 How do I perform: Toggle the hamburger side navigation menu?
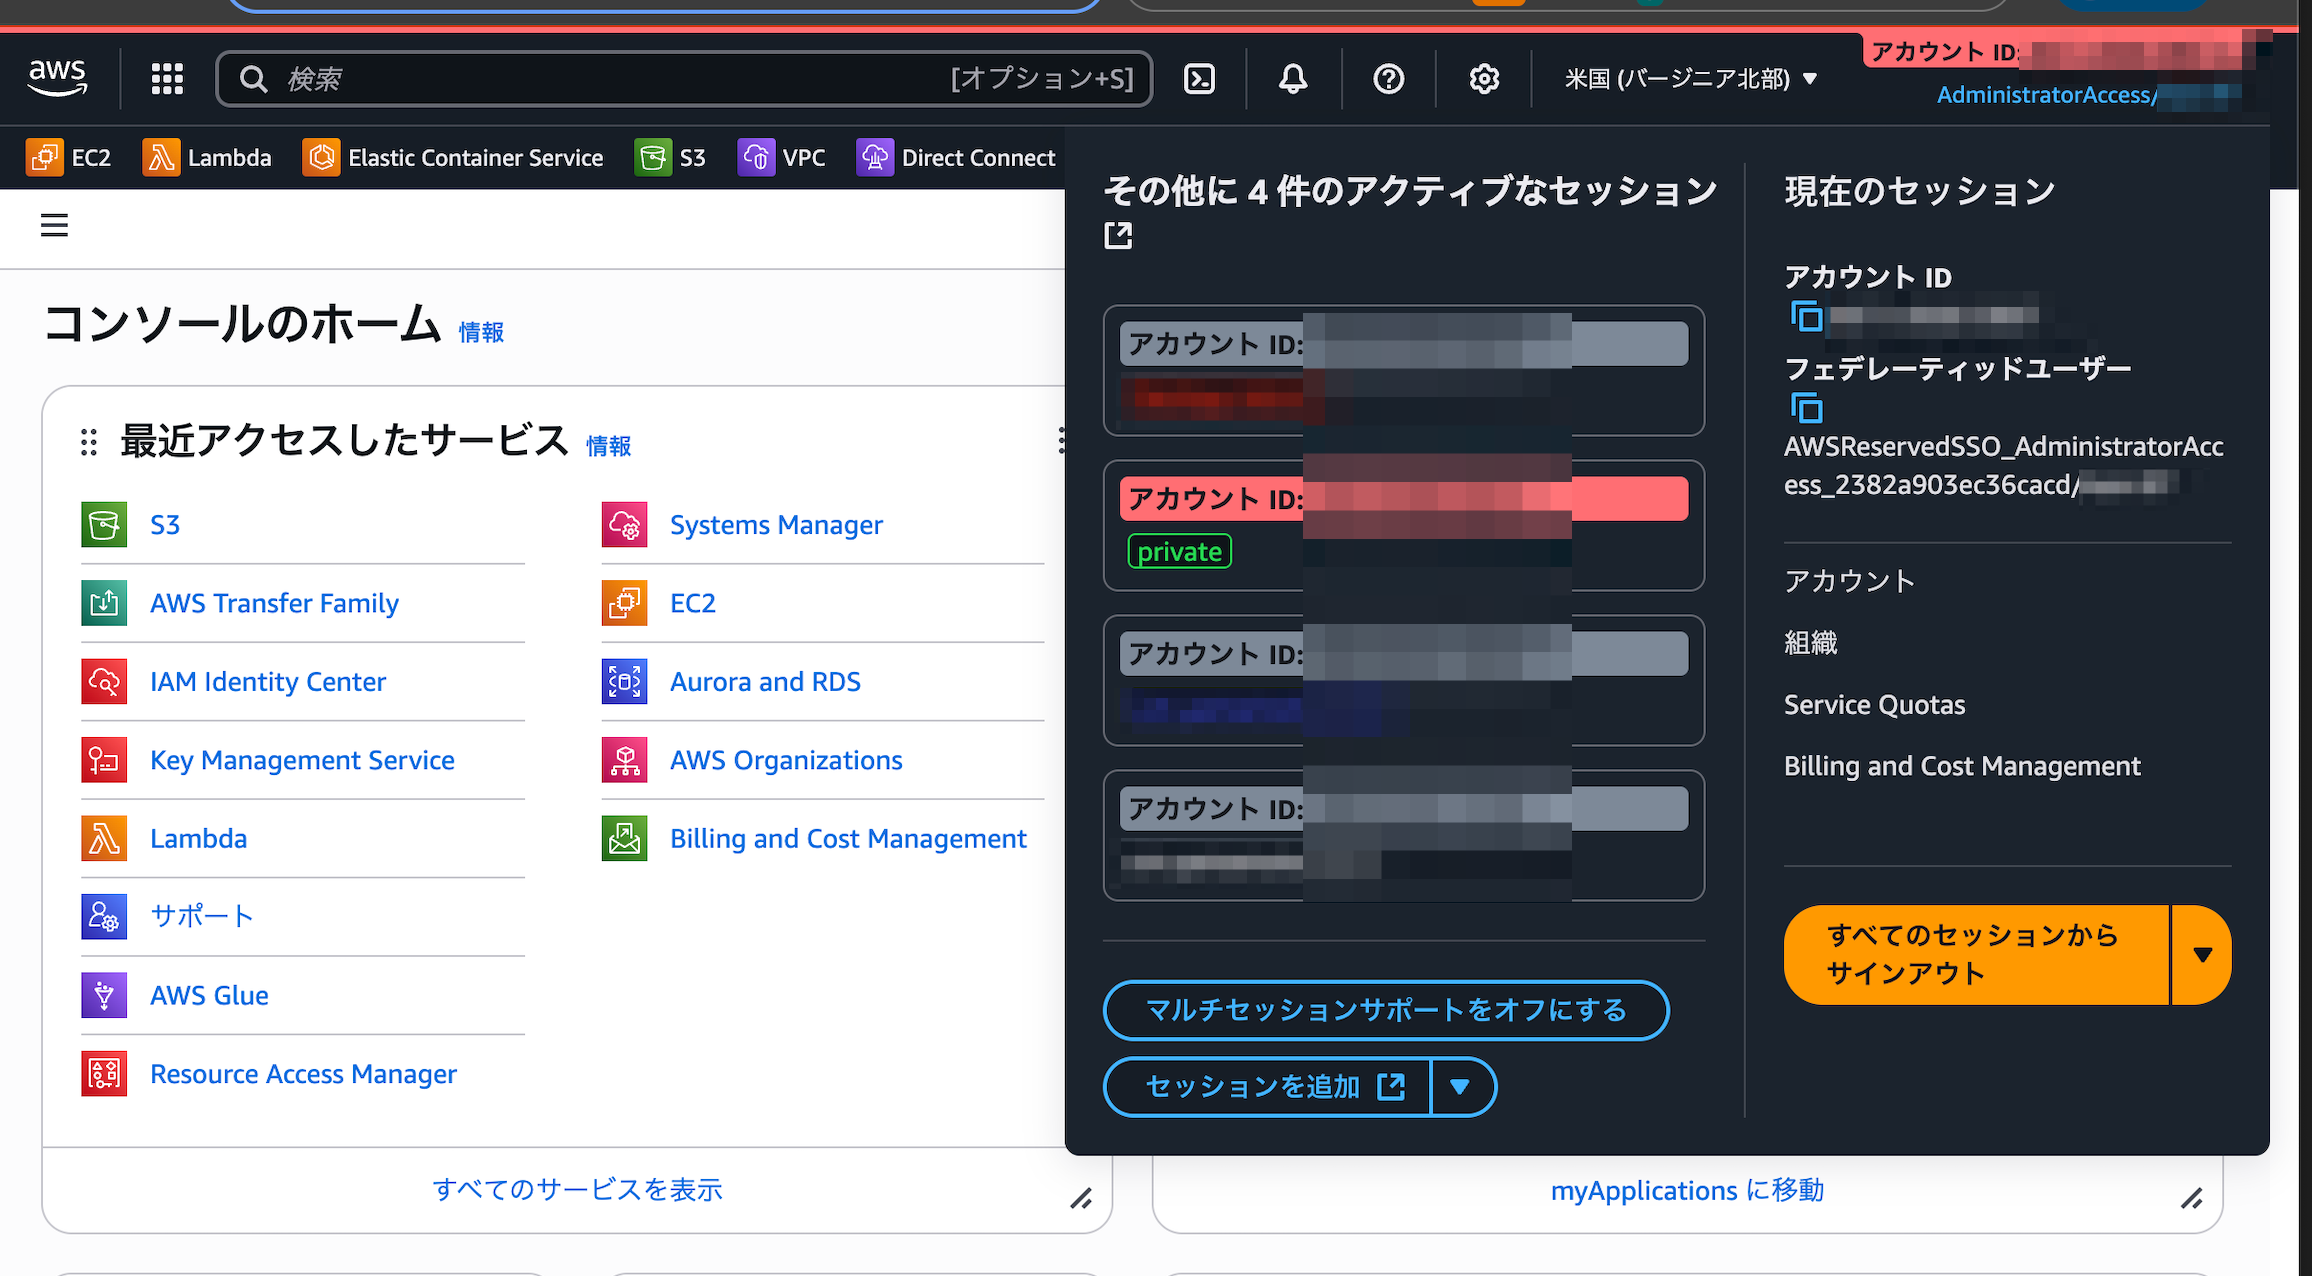54,226
